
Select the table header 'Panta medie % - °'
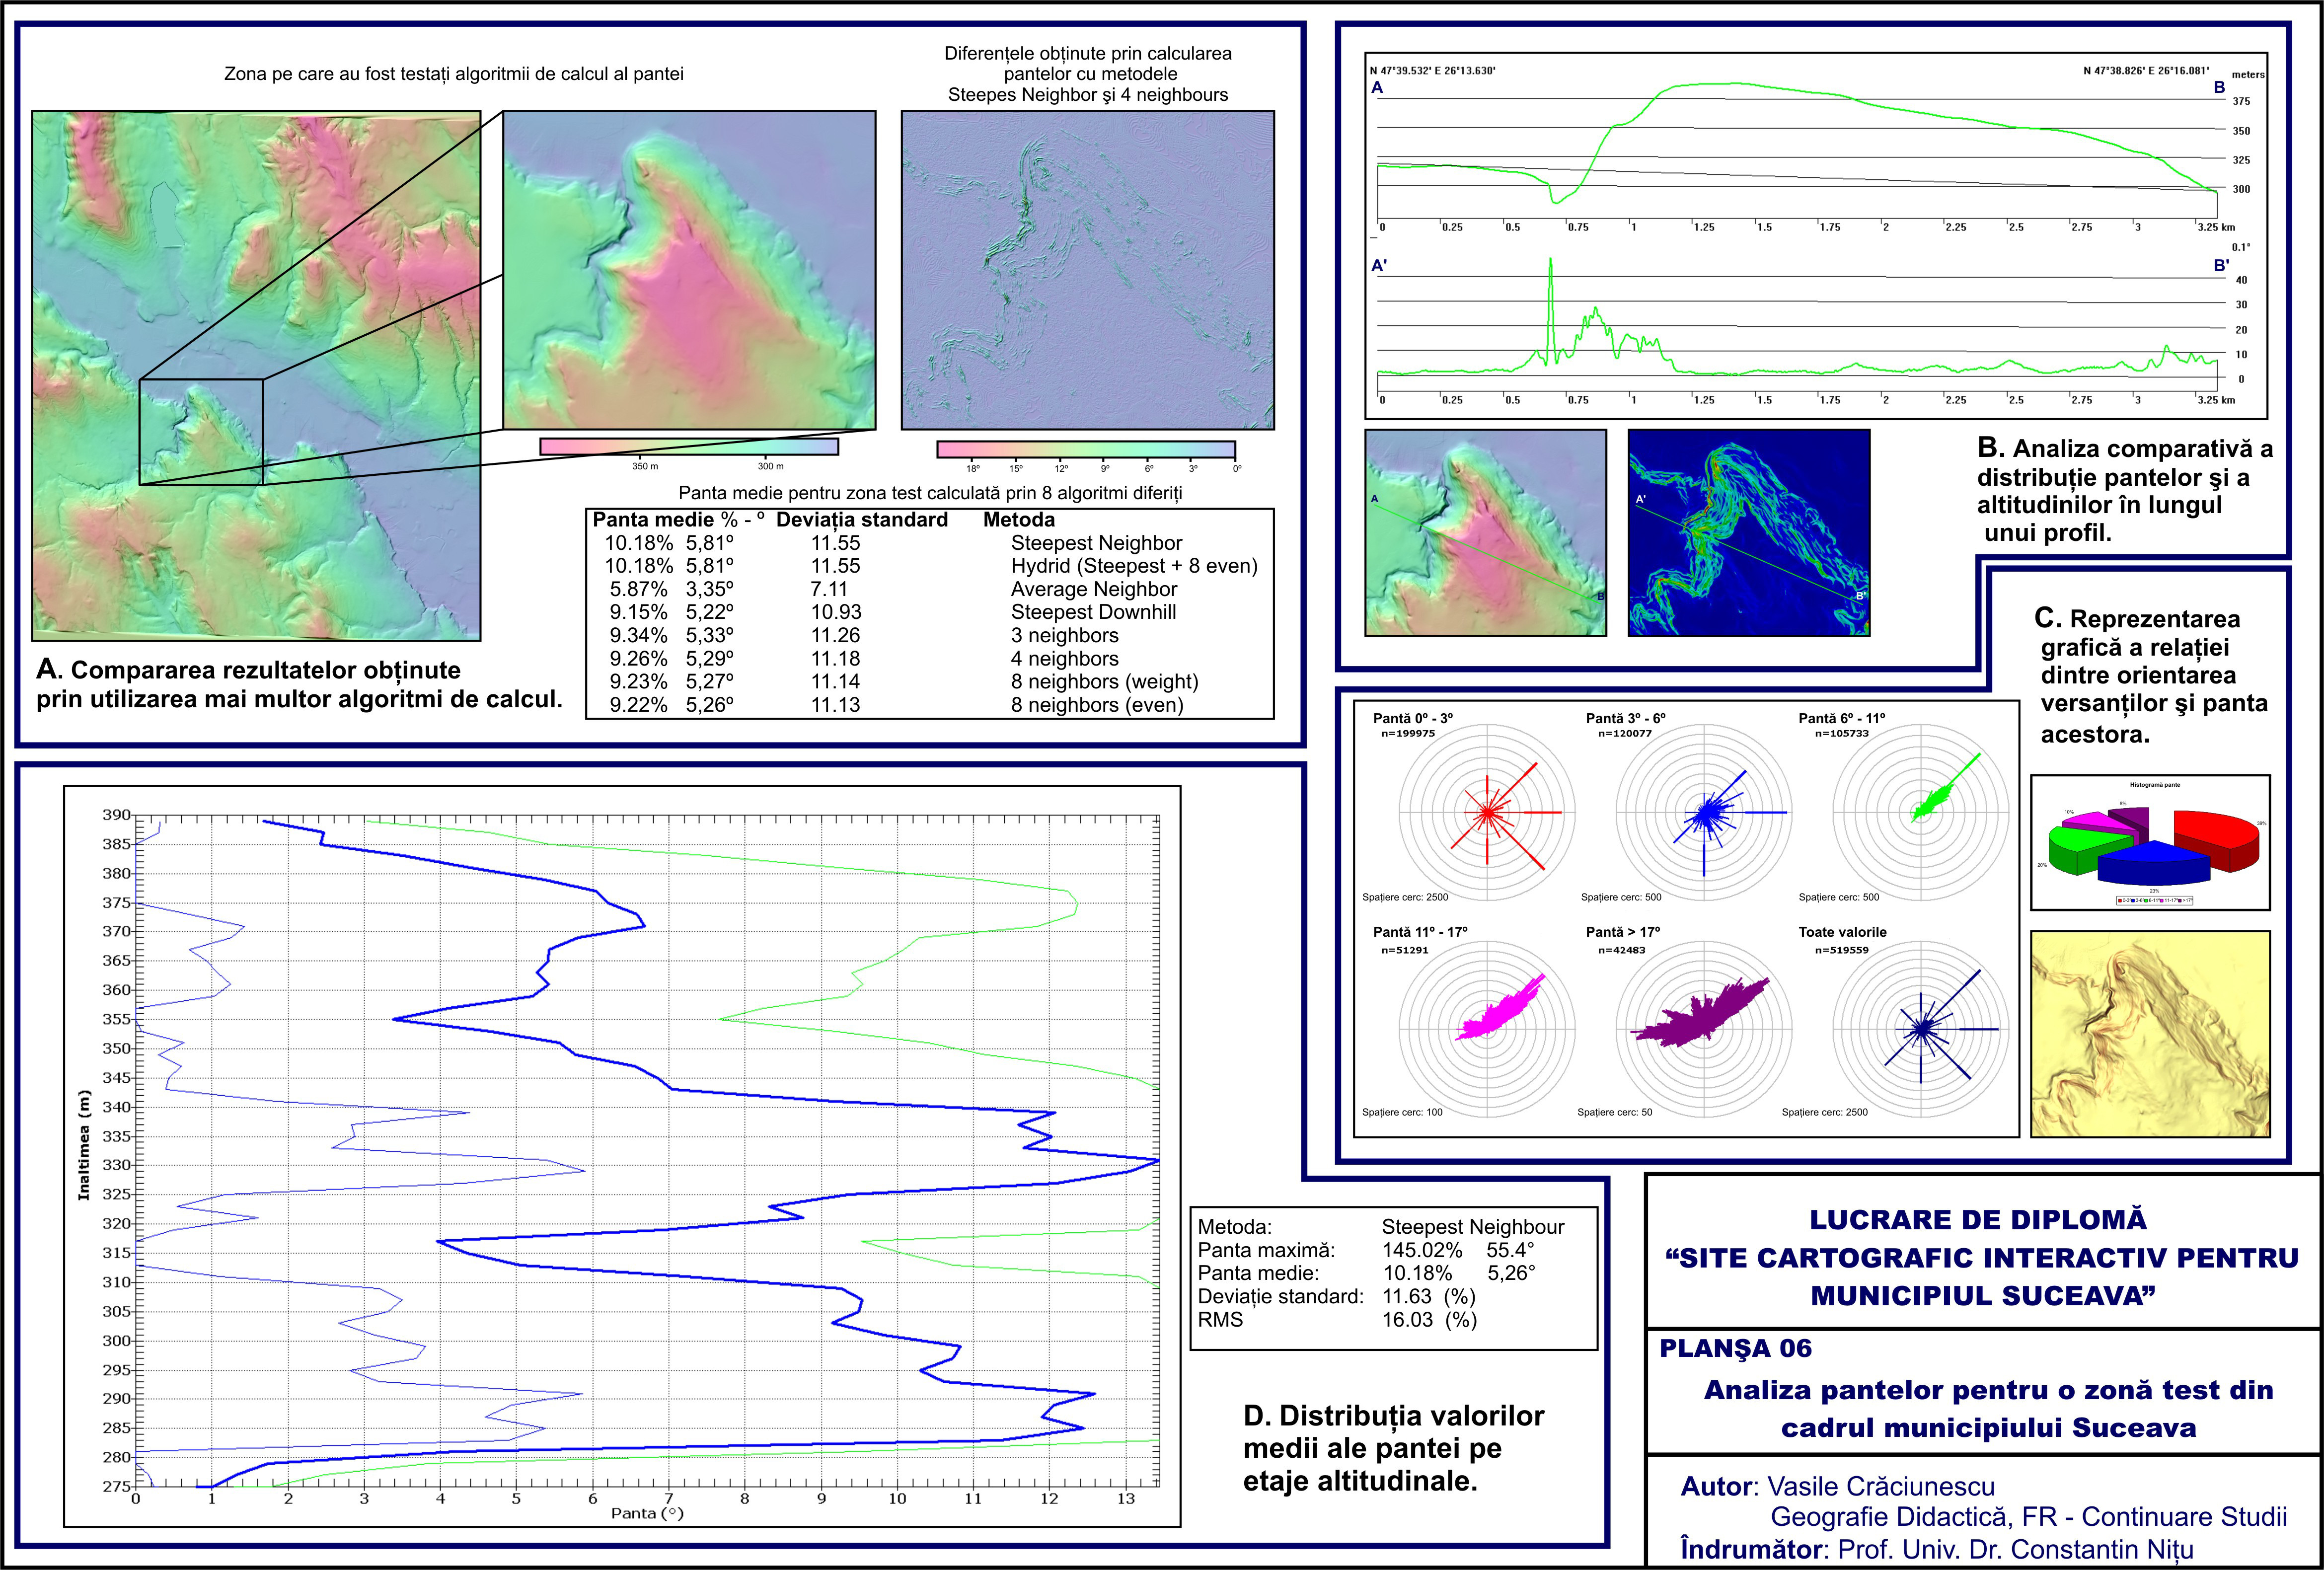(678, 520)
